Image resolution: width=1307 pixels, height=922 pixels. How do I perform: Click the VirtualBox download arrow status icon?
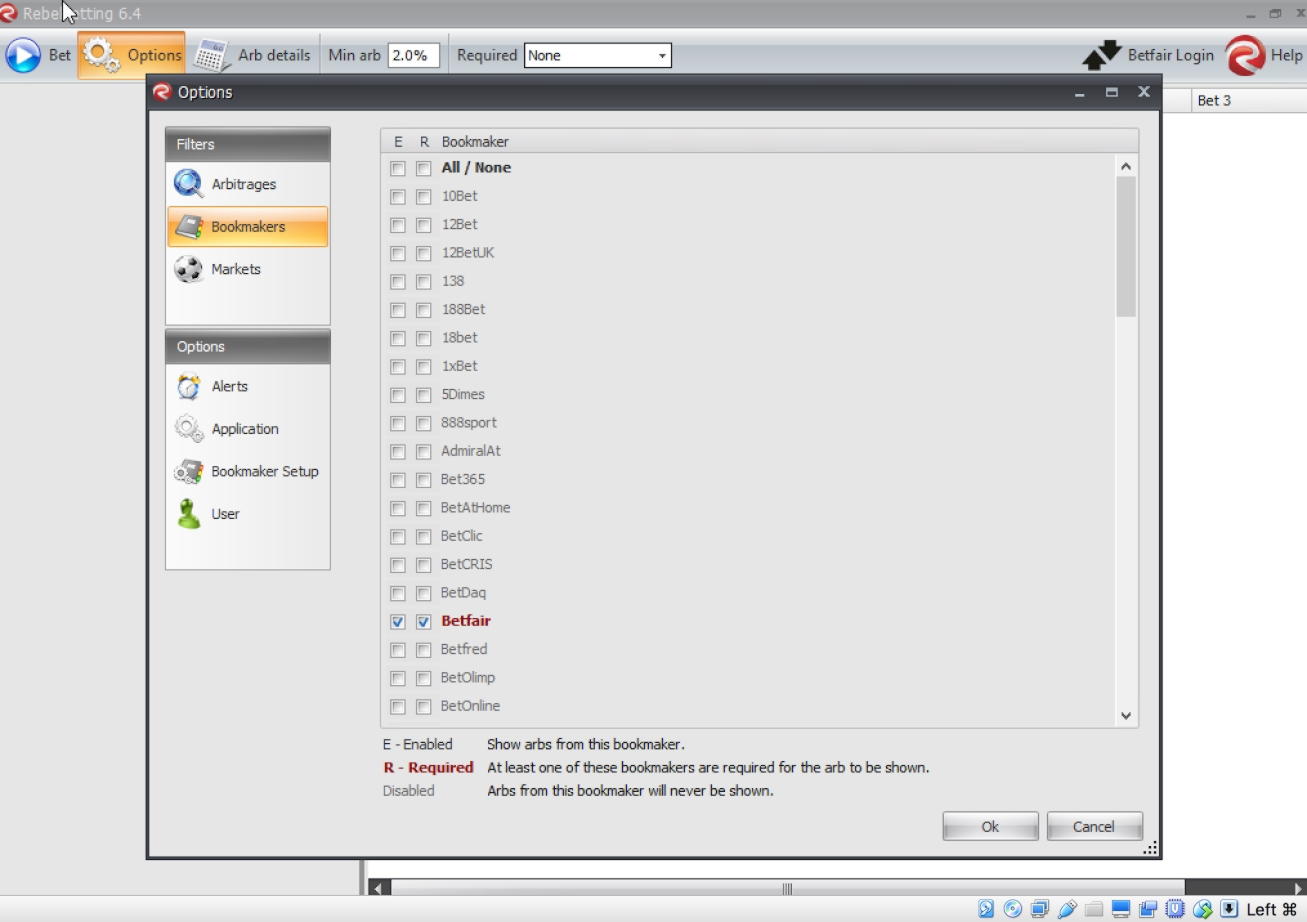(1229, 909)
